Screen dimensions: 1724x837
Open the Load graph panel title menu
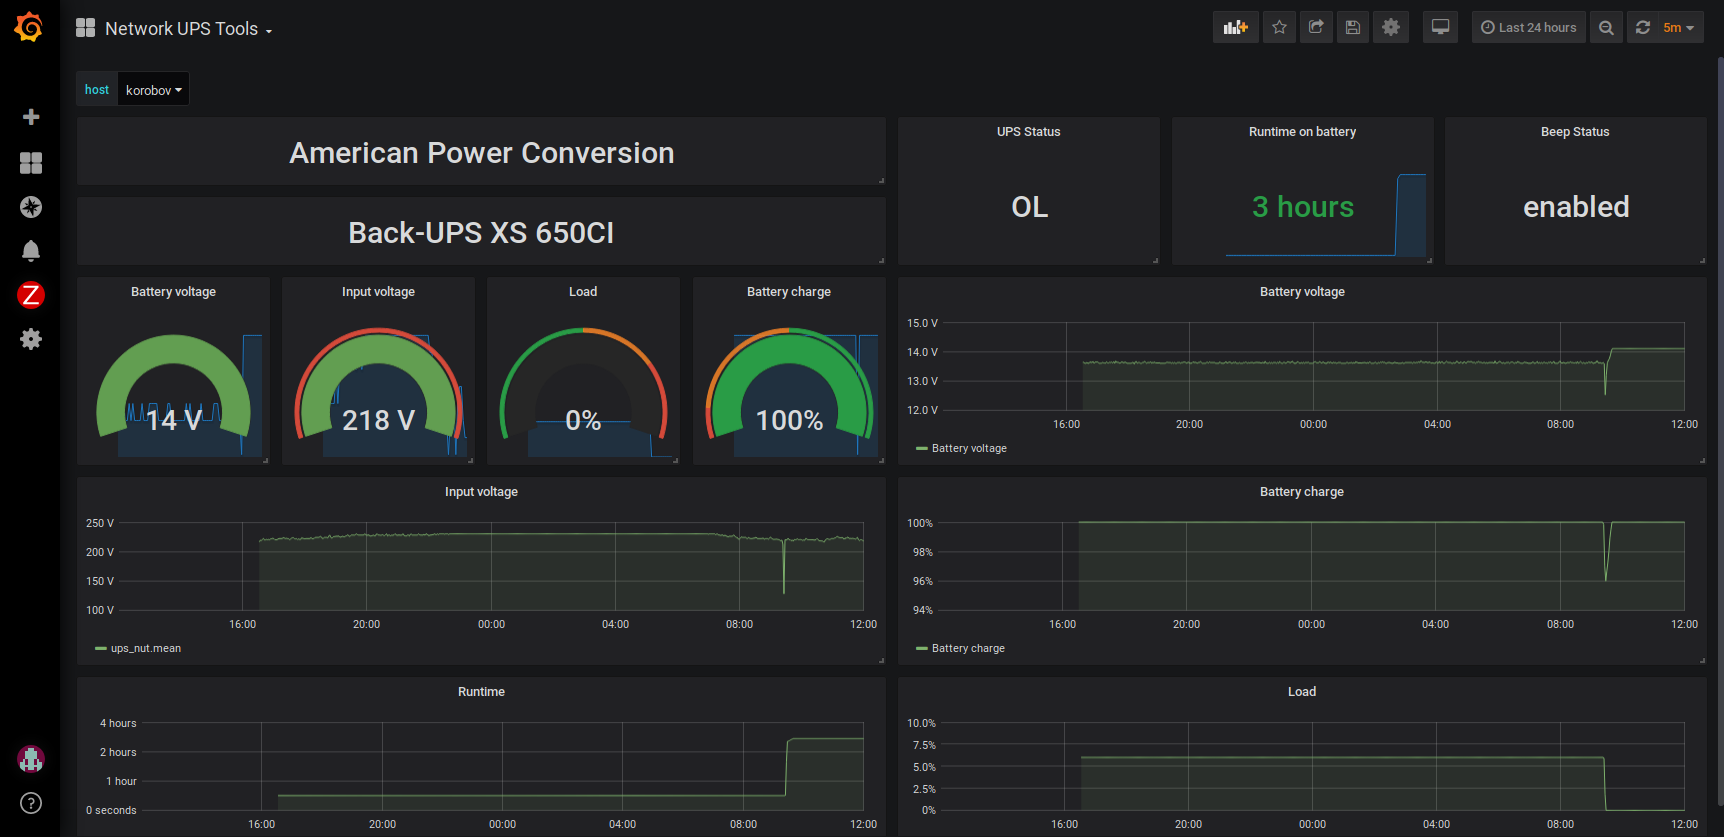pyautogui.click(x=1302, y=692)
